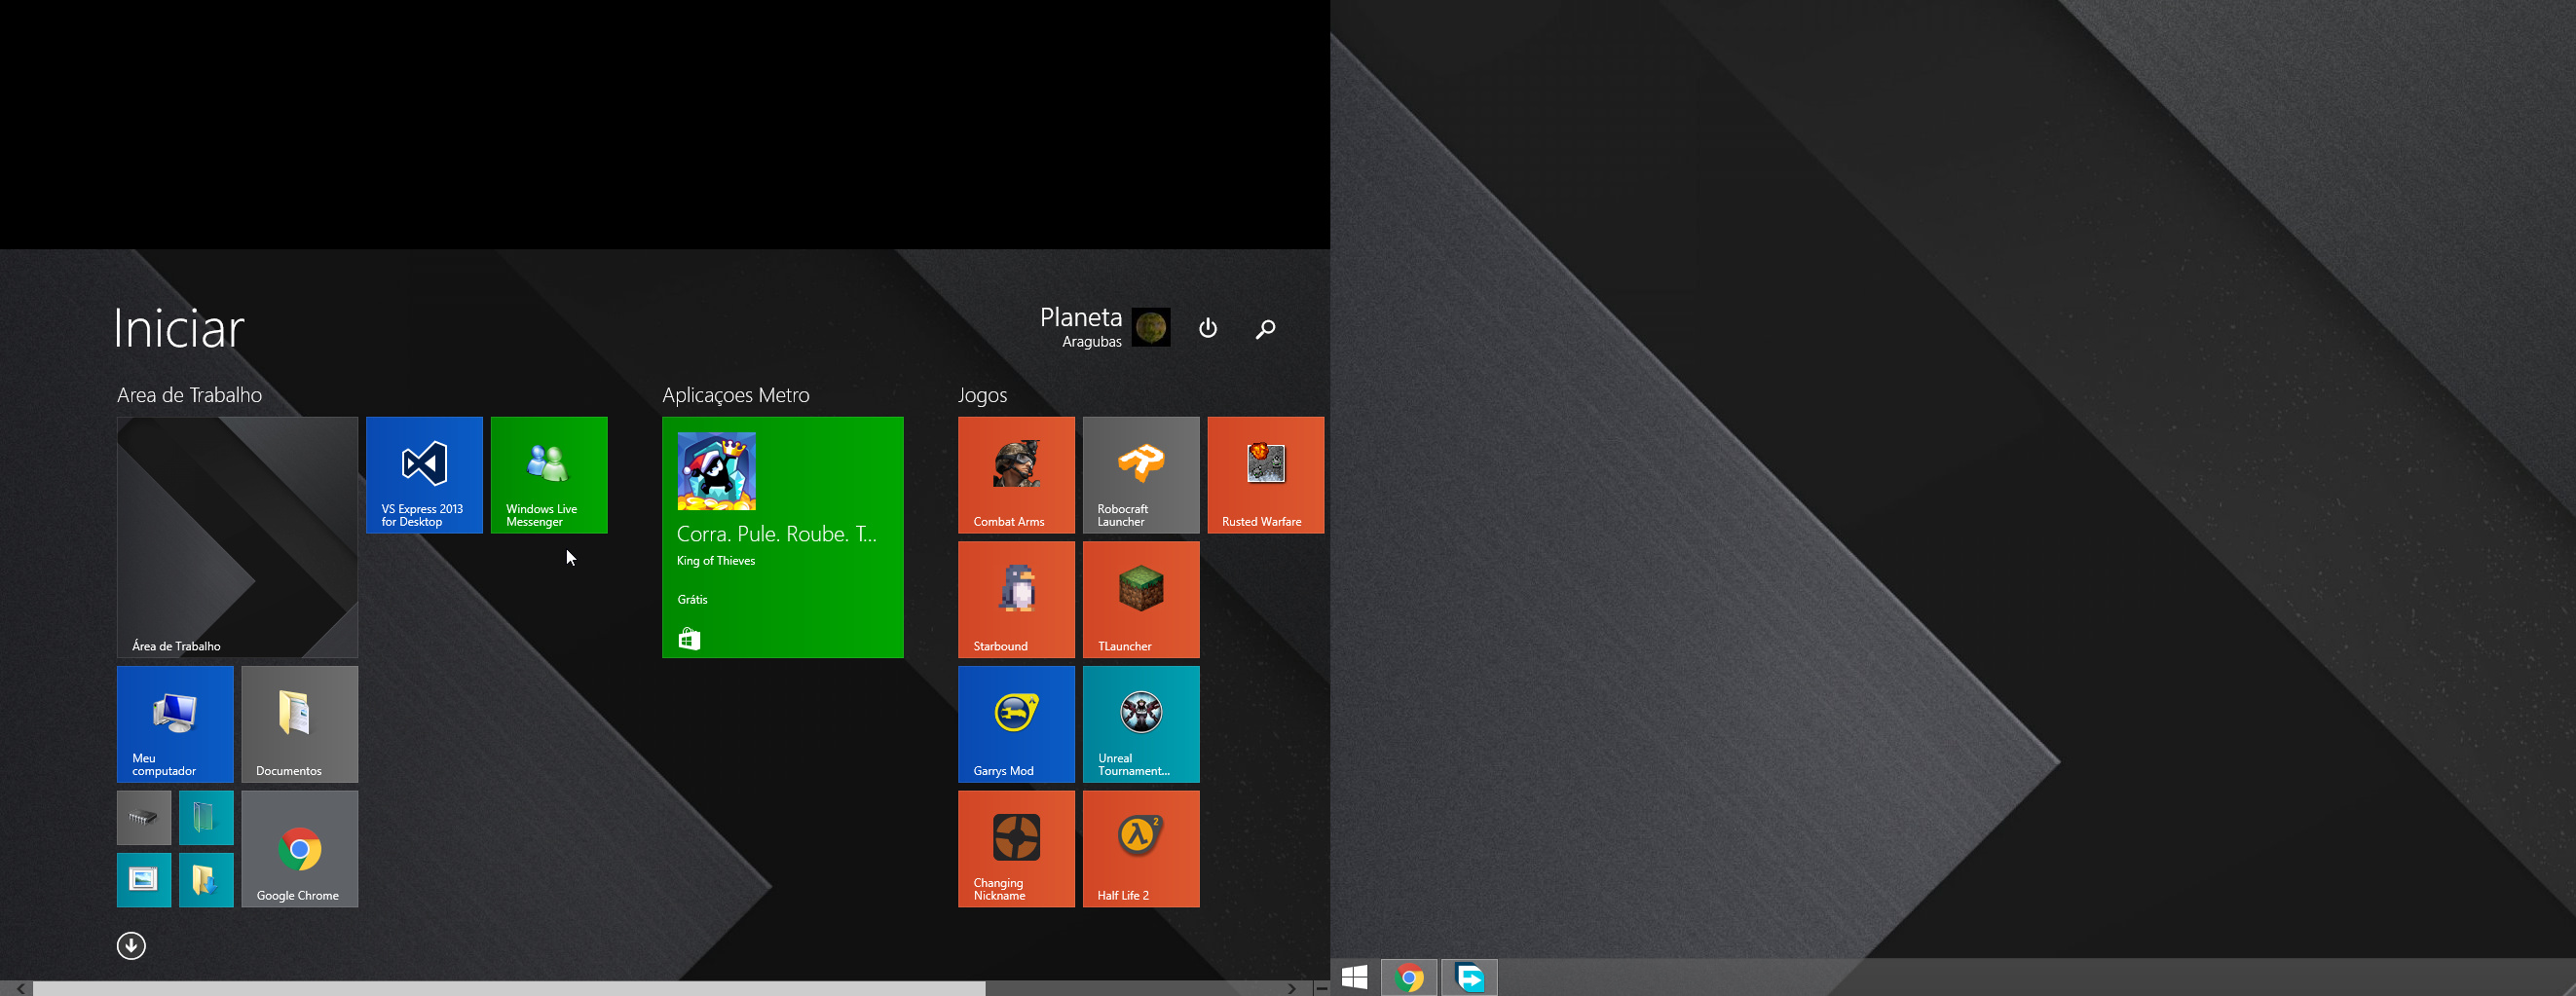Open the King of Thieves store tile
Viewport: 2576px width, 996px height.
(782, 537)
